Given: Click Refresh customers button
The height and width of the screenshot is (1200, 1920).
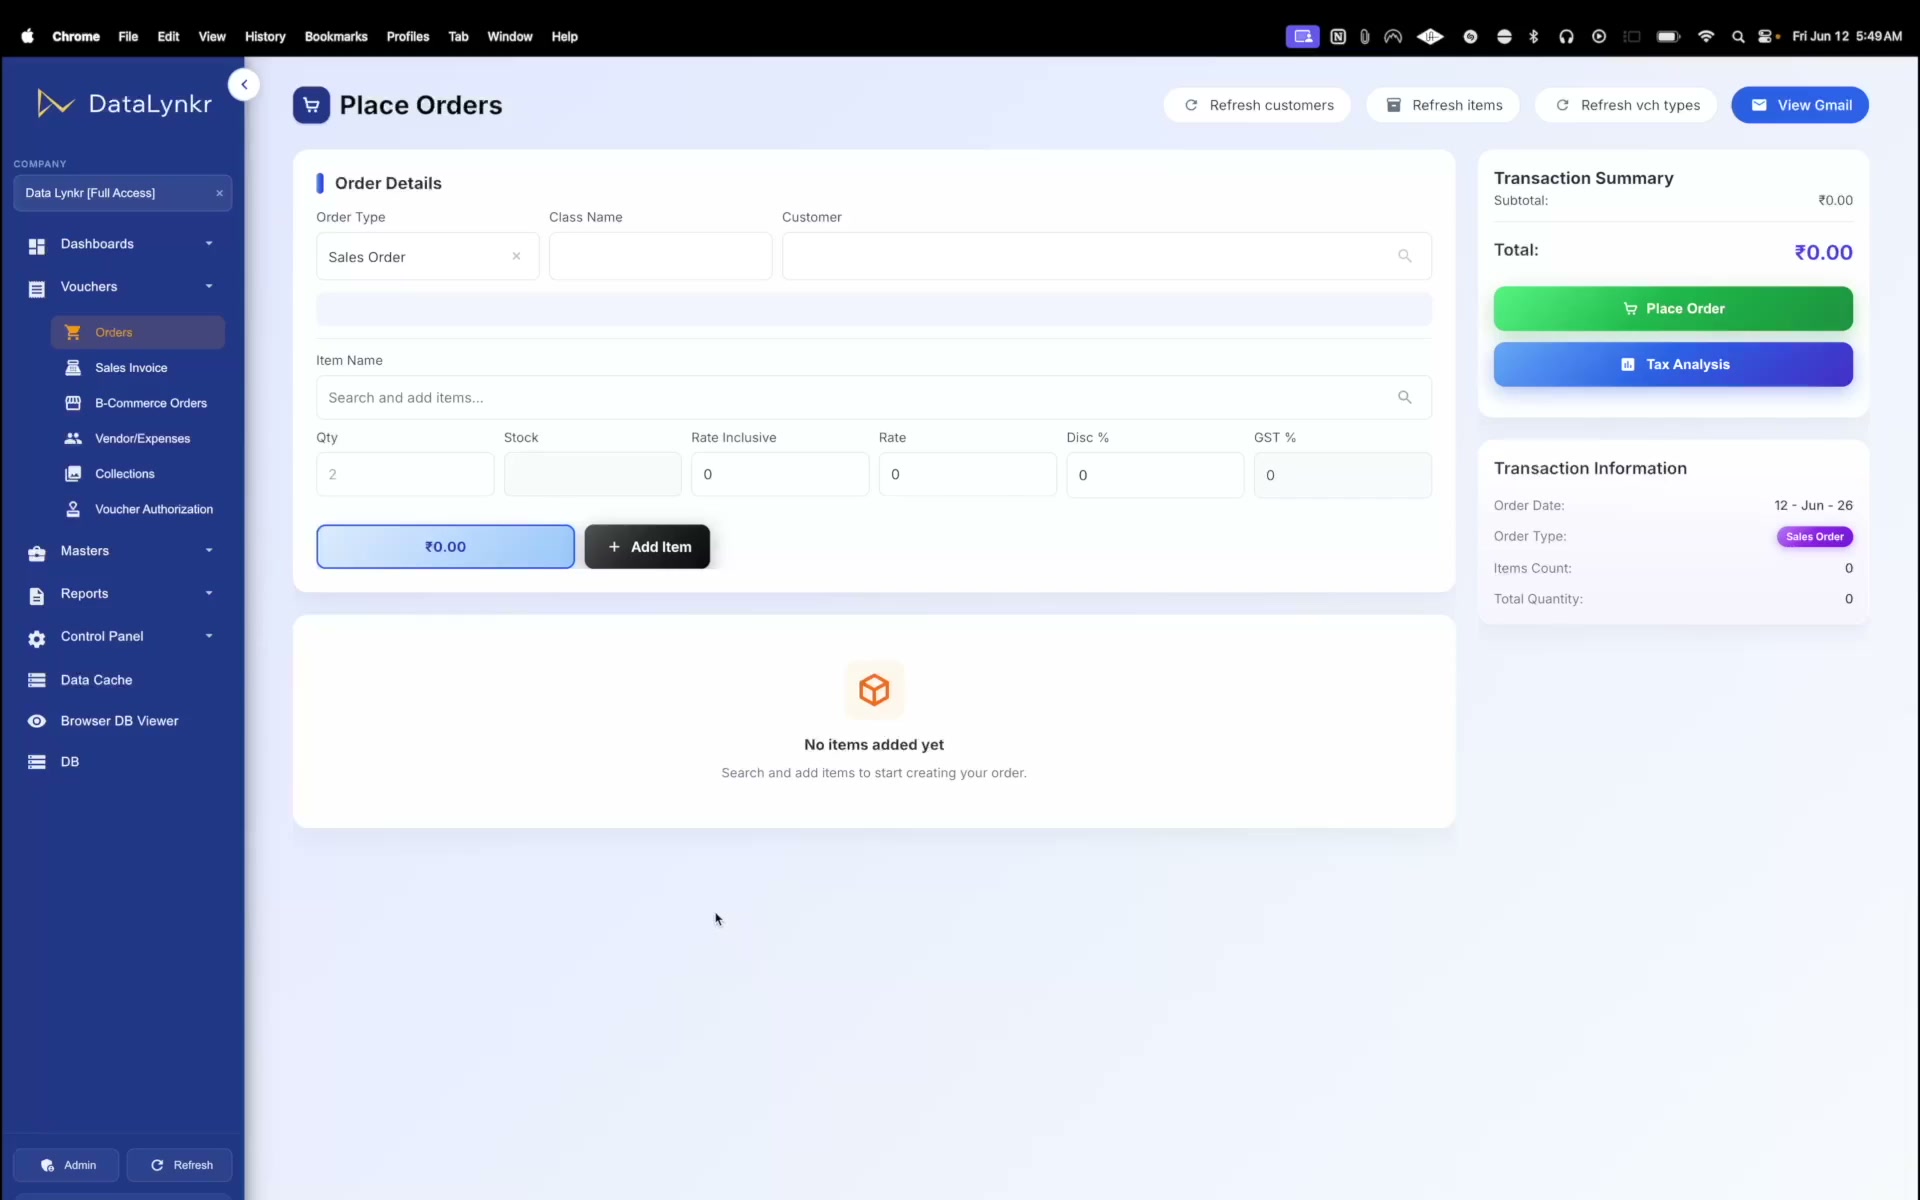Looking at the screenshot, I should [x=1257, y=105].
